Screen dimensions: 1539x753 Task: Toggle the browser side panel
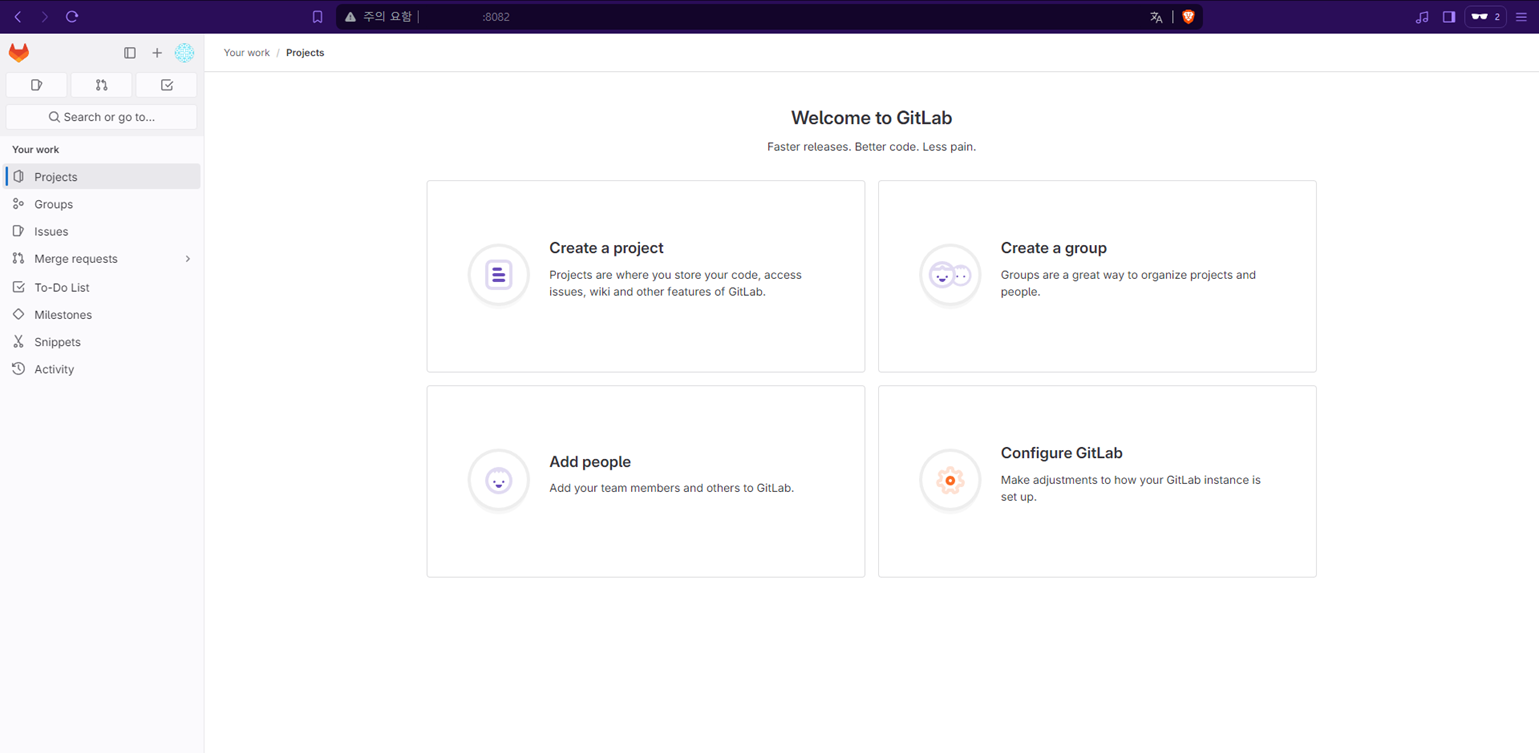[1449, 16]
